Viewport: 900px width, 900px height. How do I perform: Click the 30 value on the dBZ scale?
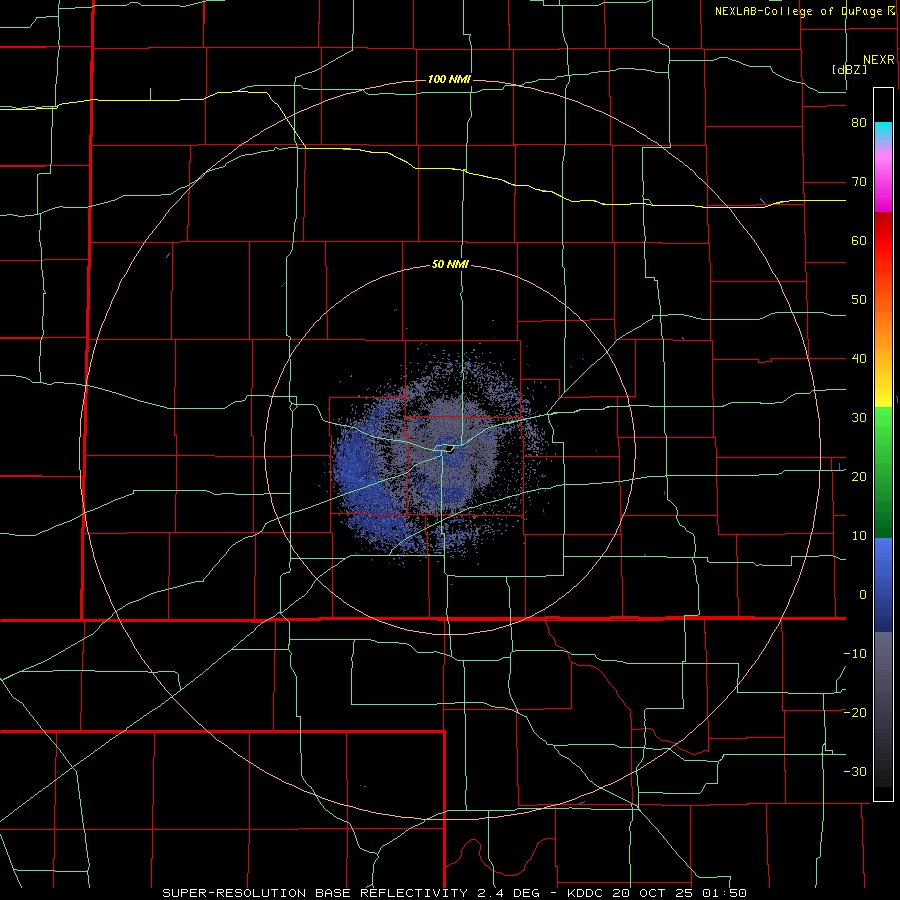click(x=859, y=418)
